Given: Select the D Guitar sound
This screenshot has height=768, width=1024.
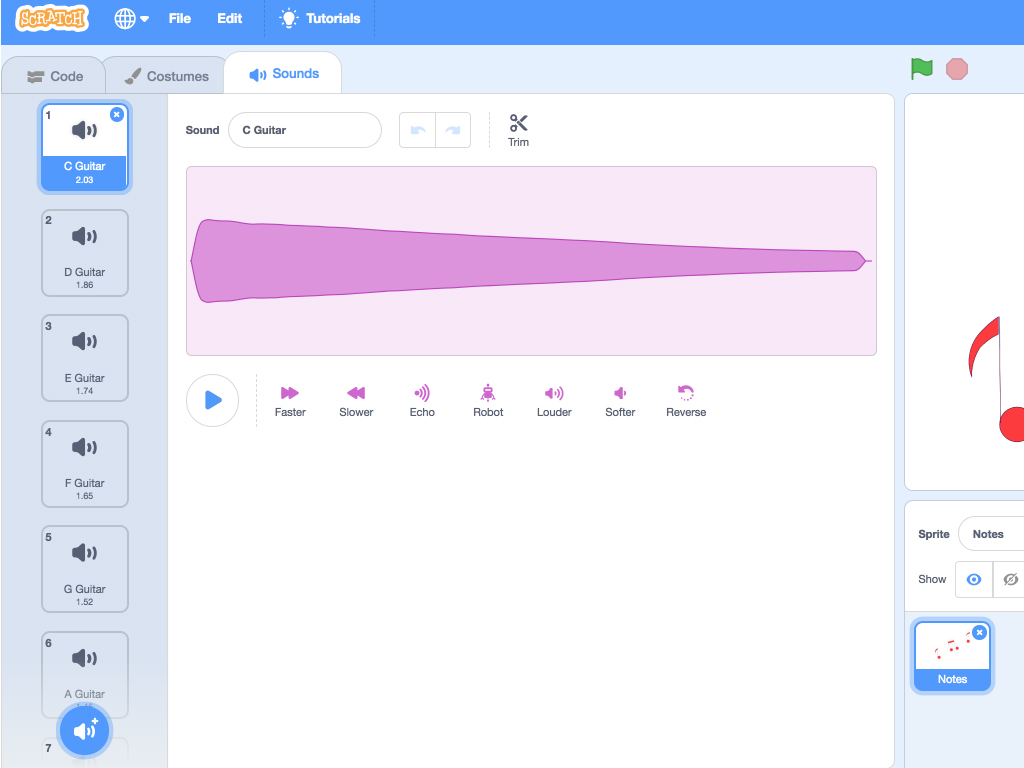Looking at the screenshot, I should pyautogui.click(x=84, y=253).
